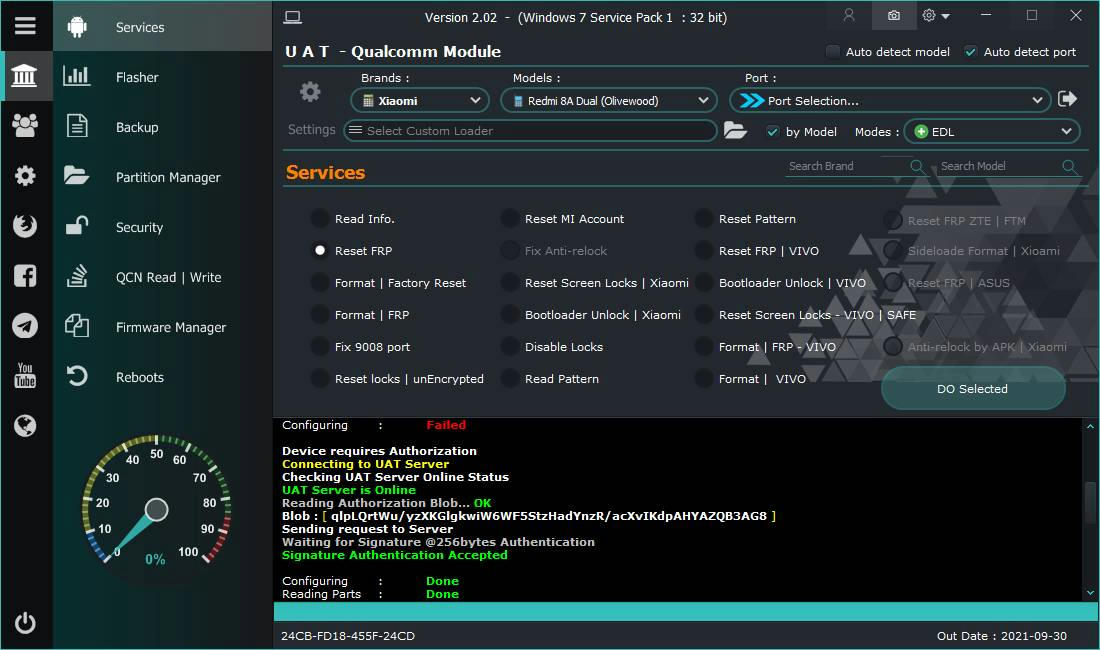Click the Security padlock icon
This screenshot has height=650, width=1100.
pyautogui.click(x=76, y=226)
